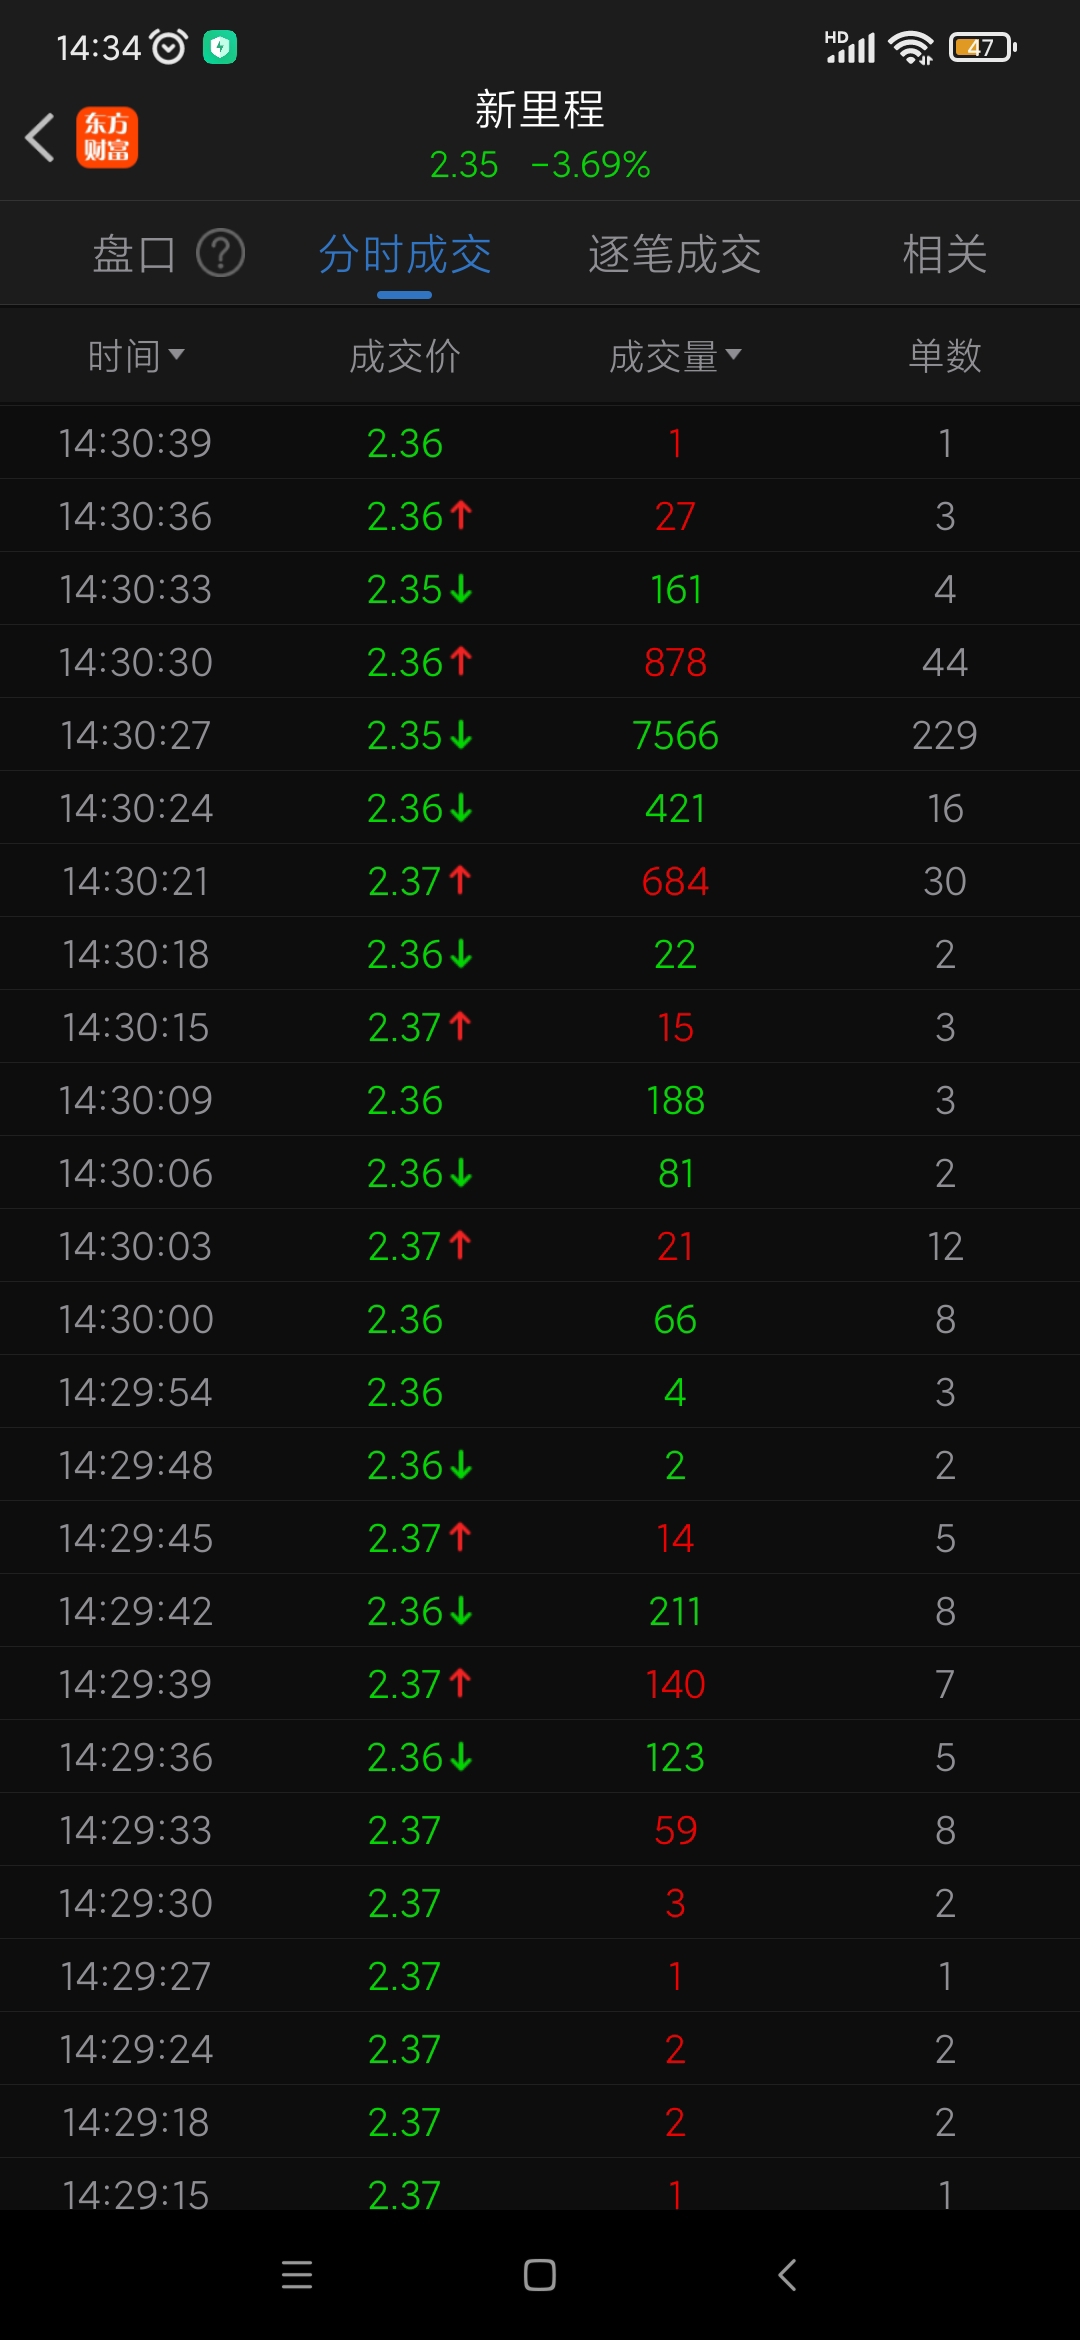
Task: Tap the alarm clock status icon
Action: (x=168, y=47)
